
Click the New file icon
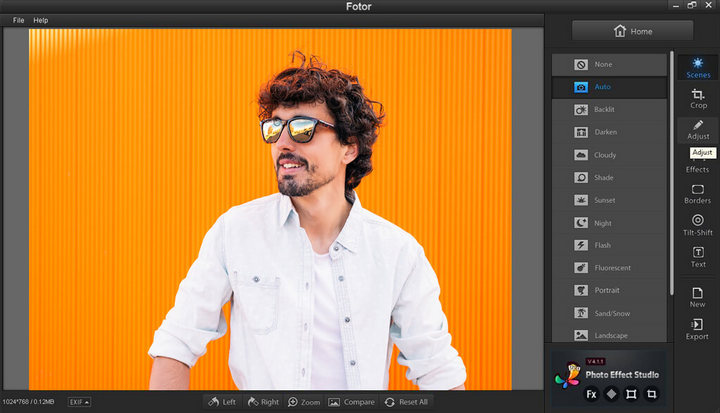tap(698, 297)
